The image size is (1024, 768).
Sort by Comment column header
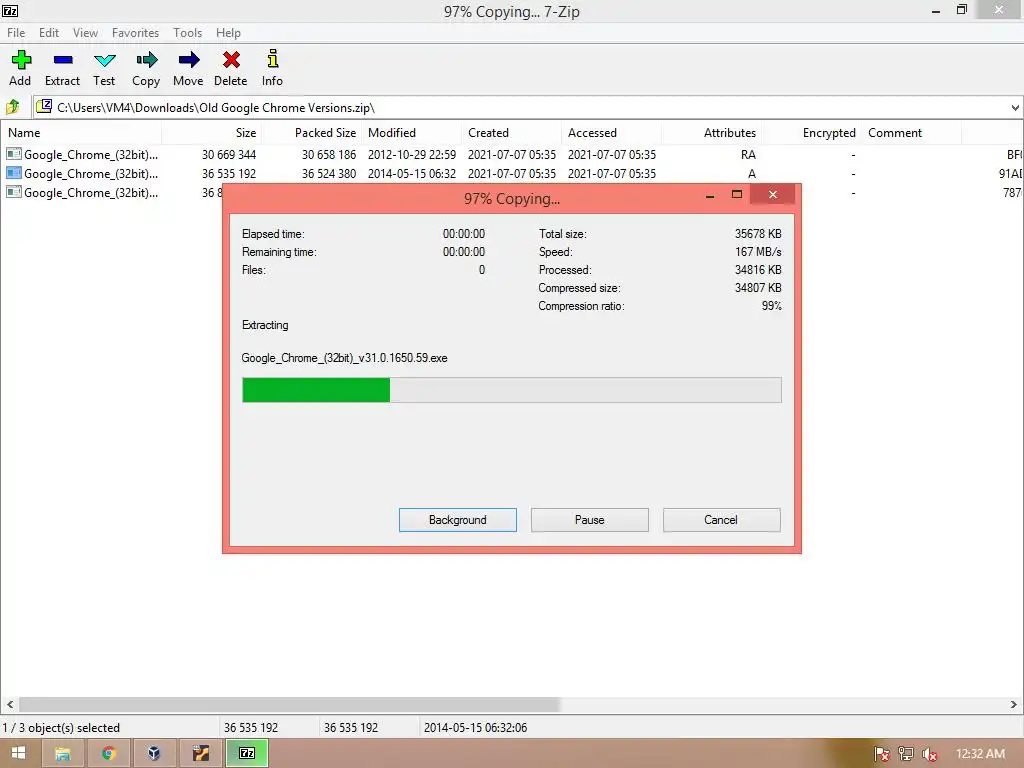click(911, 133)
